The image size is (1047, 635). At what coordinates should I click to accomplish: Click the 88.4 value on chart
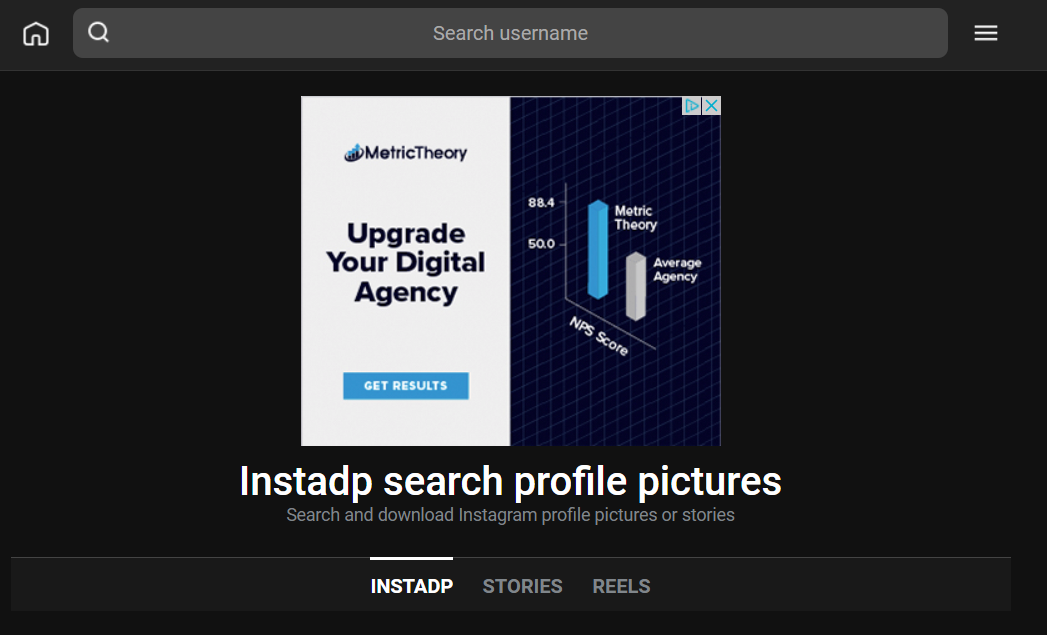541,202
